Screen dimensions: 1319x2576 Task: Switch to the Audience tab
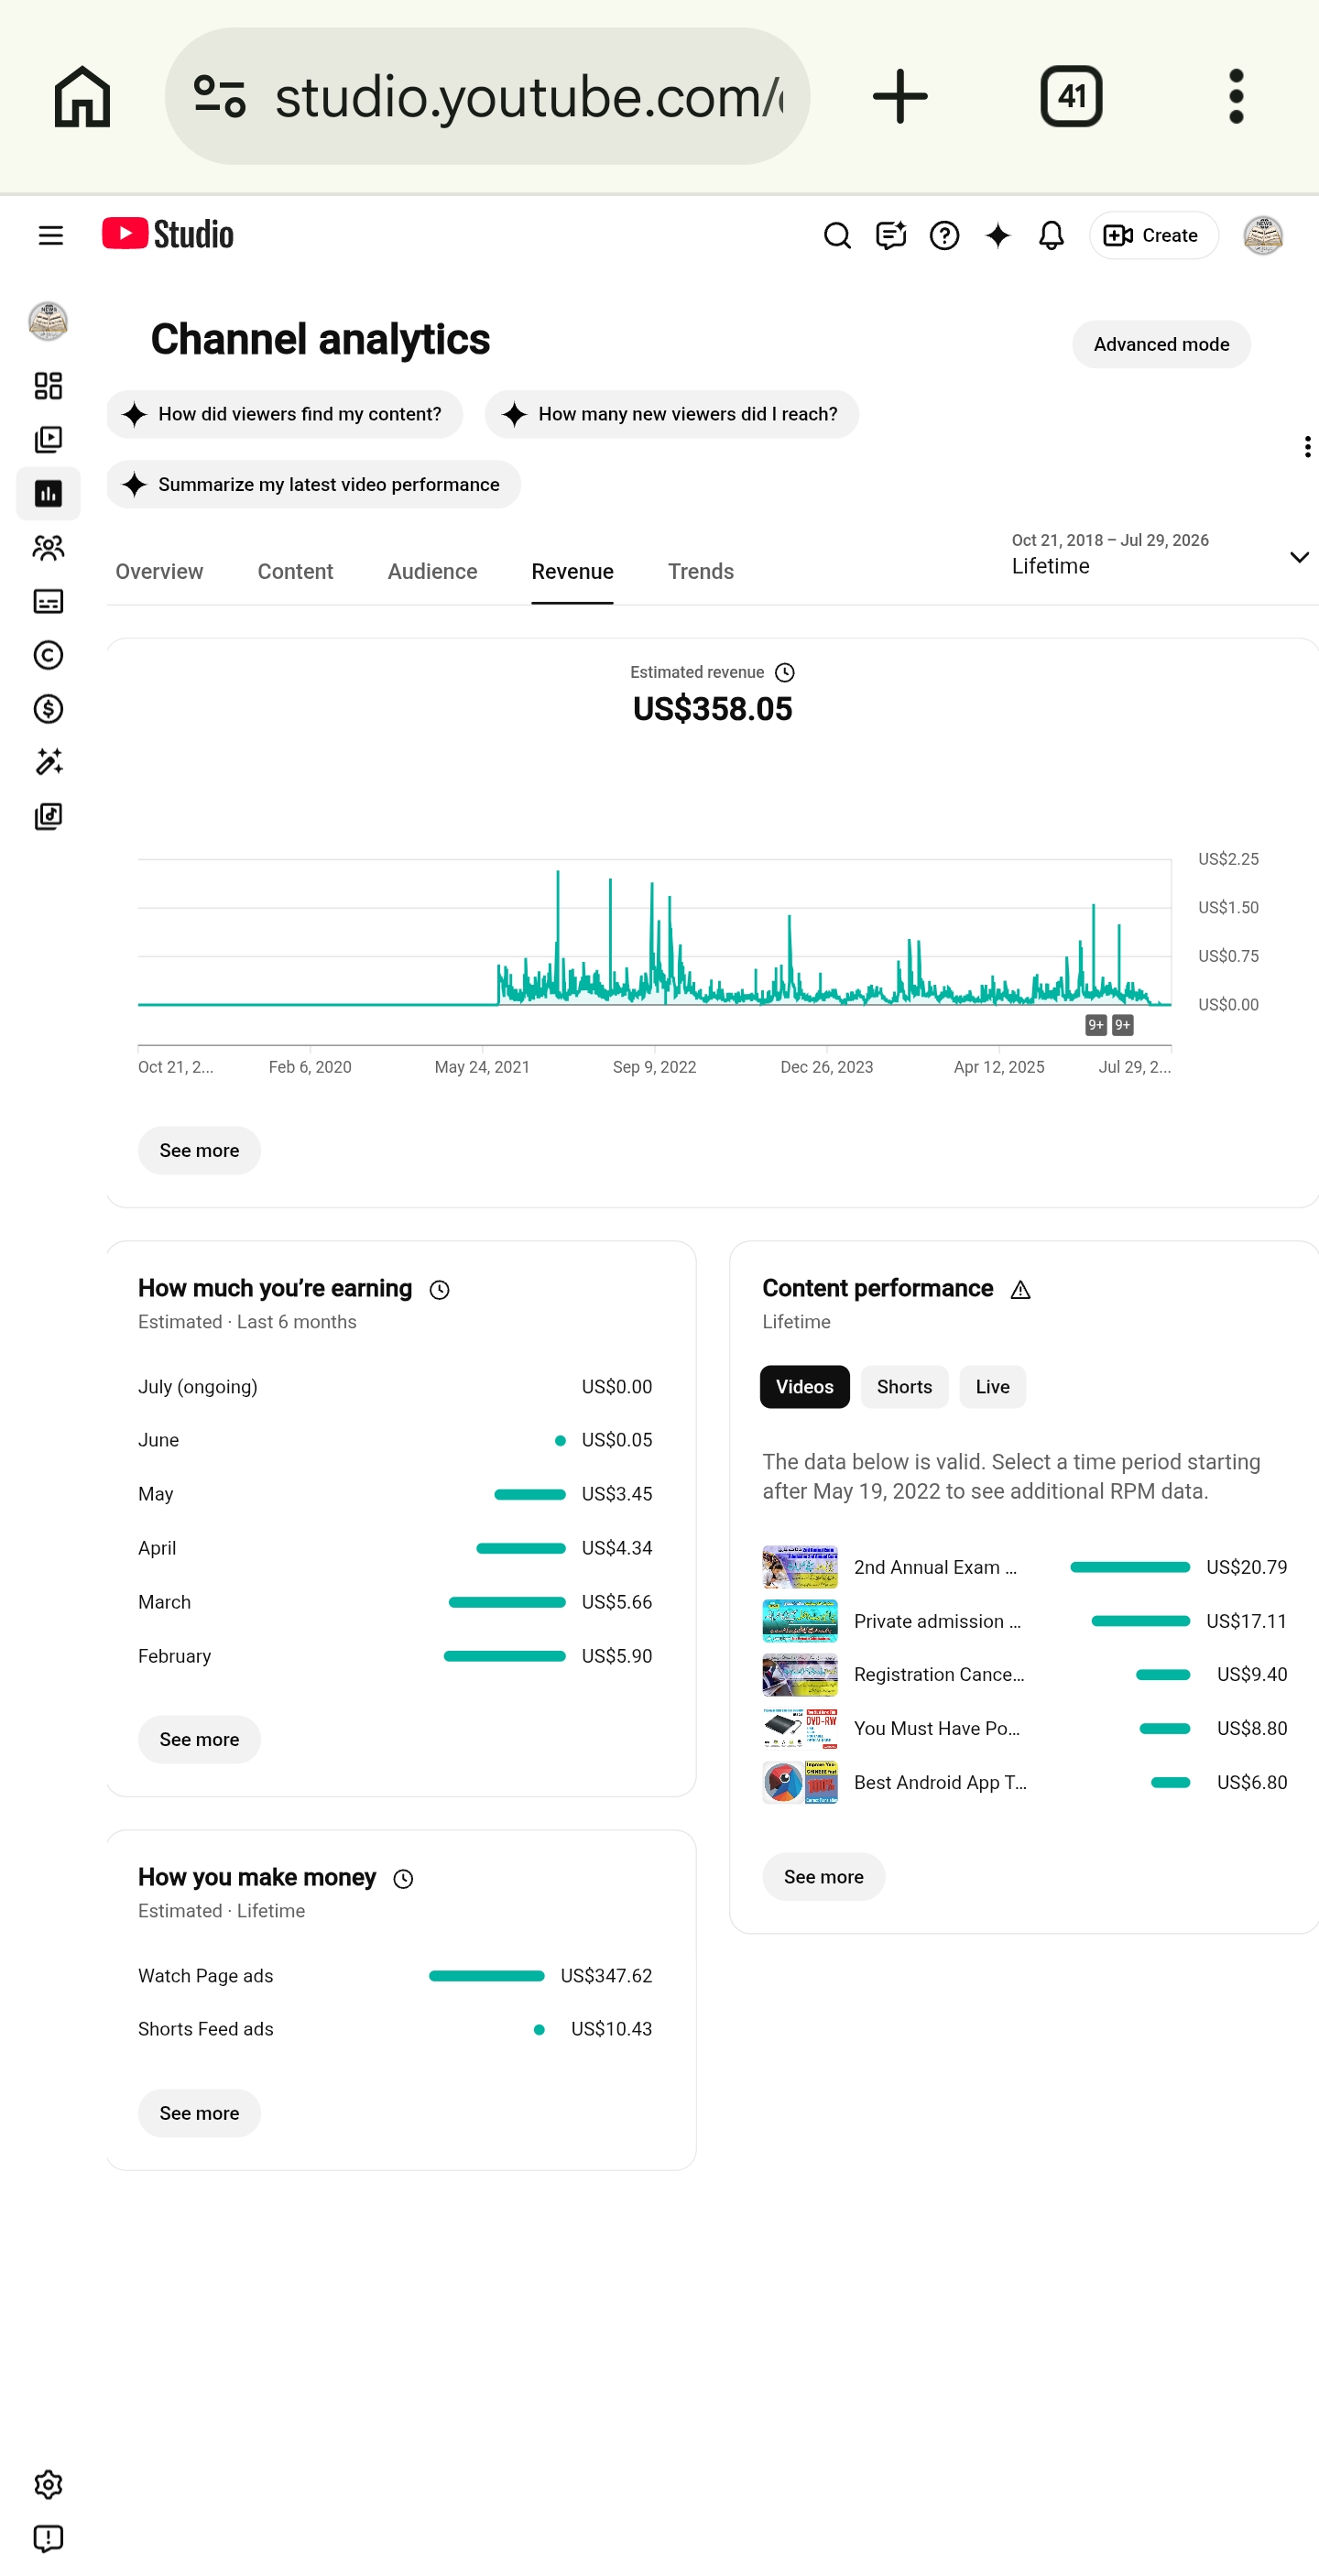[x=432, y=572]
